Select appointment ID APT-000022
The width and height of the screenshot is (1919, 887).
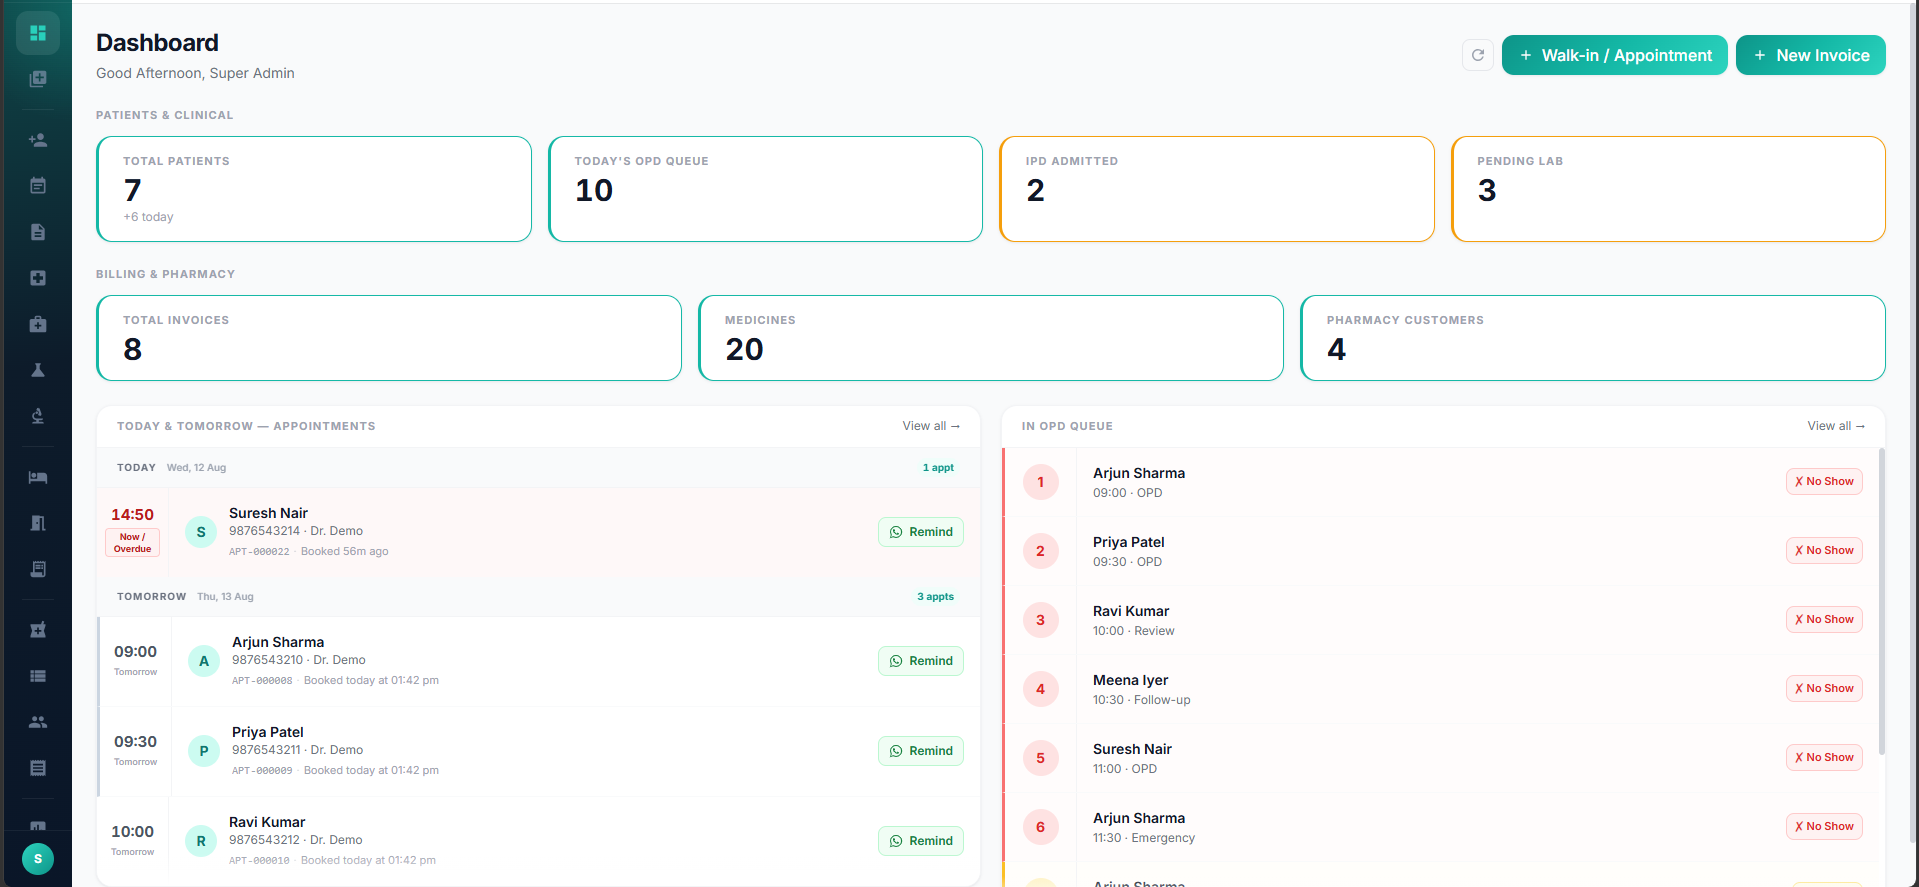259,552
